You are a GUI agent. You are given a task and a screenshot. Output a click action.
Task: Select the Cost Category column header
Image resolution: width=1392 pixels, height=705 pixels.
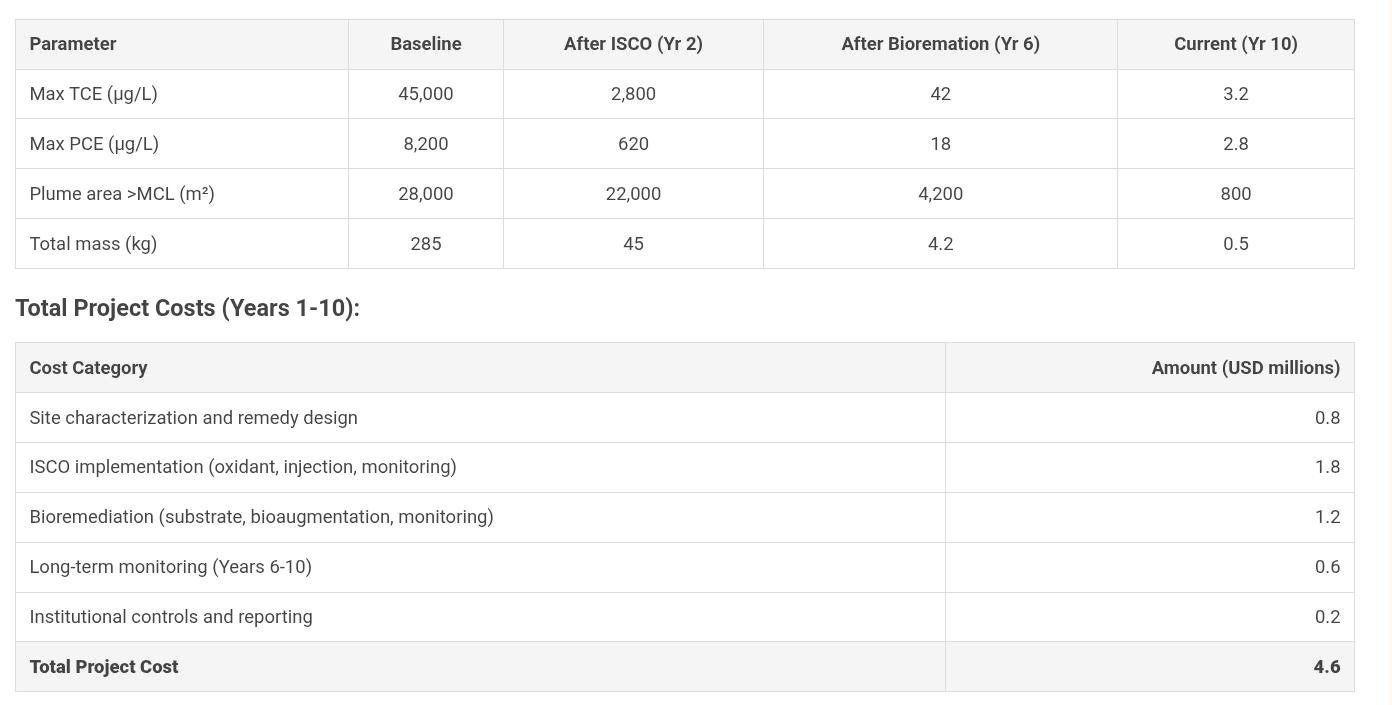[89, 368]
